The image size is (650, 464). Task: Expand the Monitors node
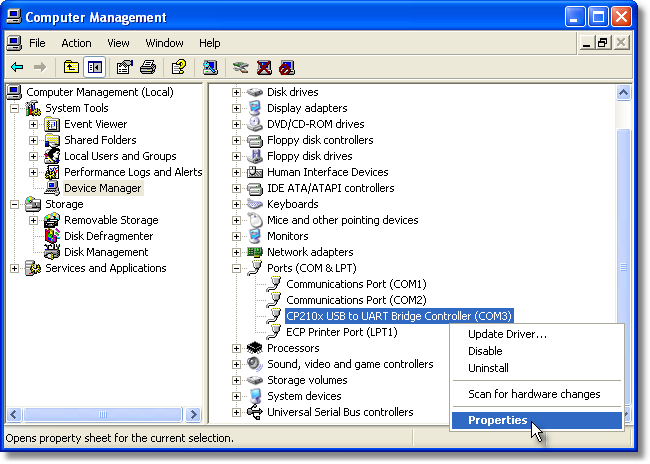click(236, 236)
